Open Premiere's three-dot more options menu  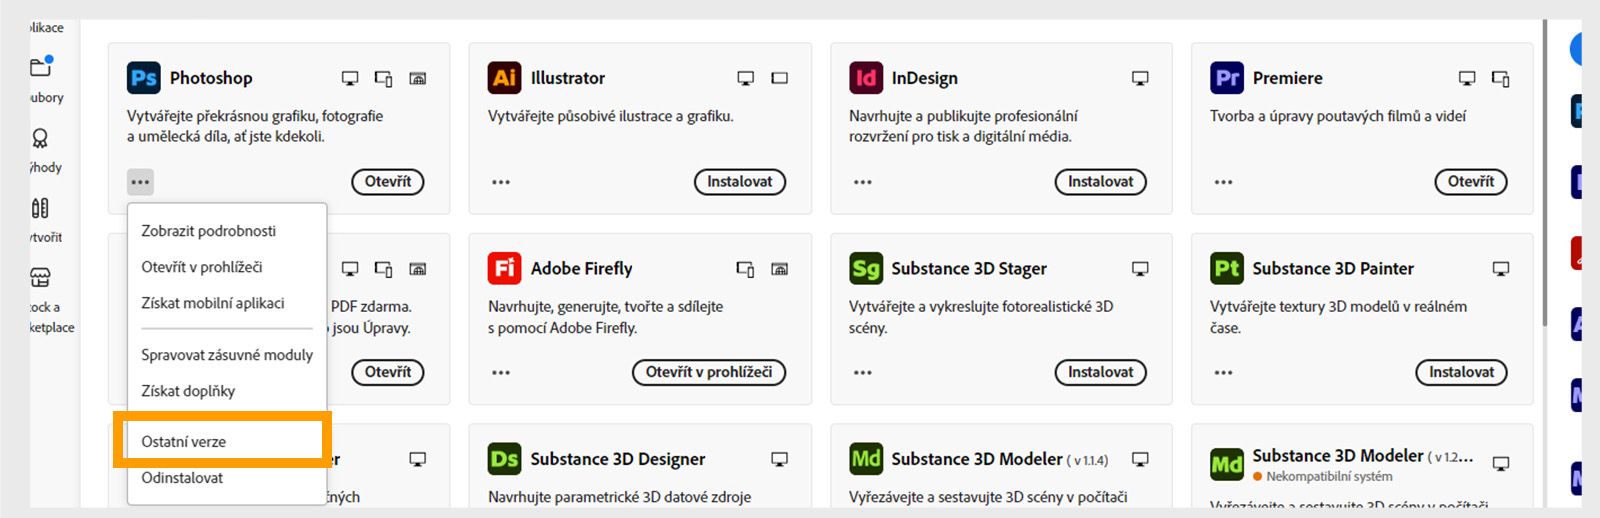tap(1224, 182)
